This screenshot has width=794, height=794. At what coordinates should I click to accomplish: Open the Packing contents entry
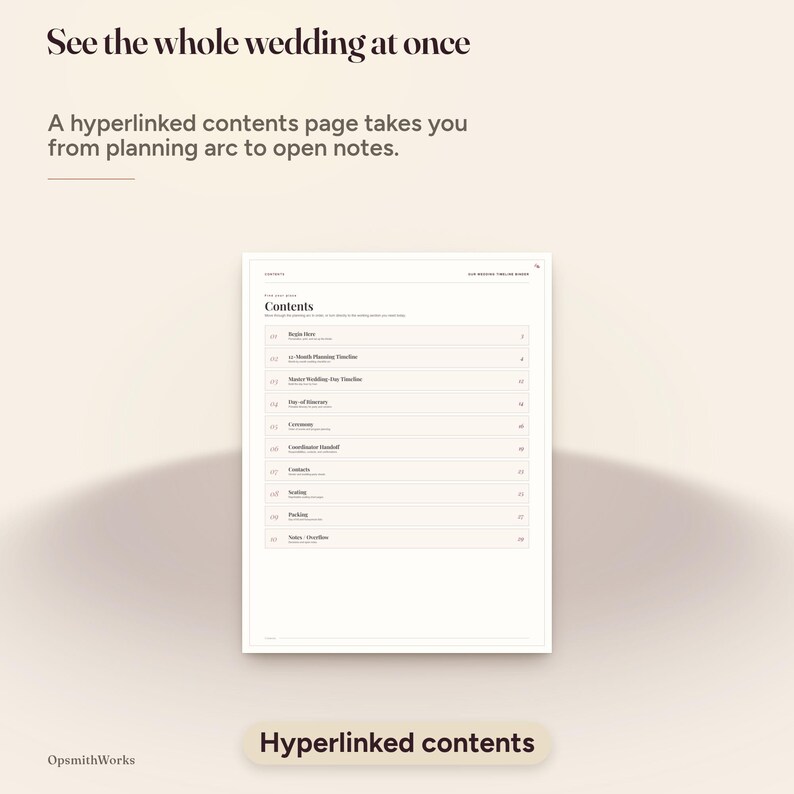(396, 517)
